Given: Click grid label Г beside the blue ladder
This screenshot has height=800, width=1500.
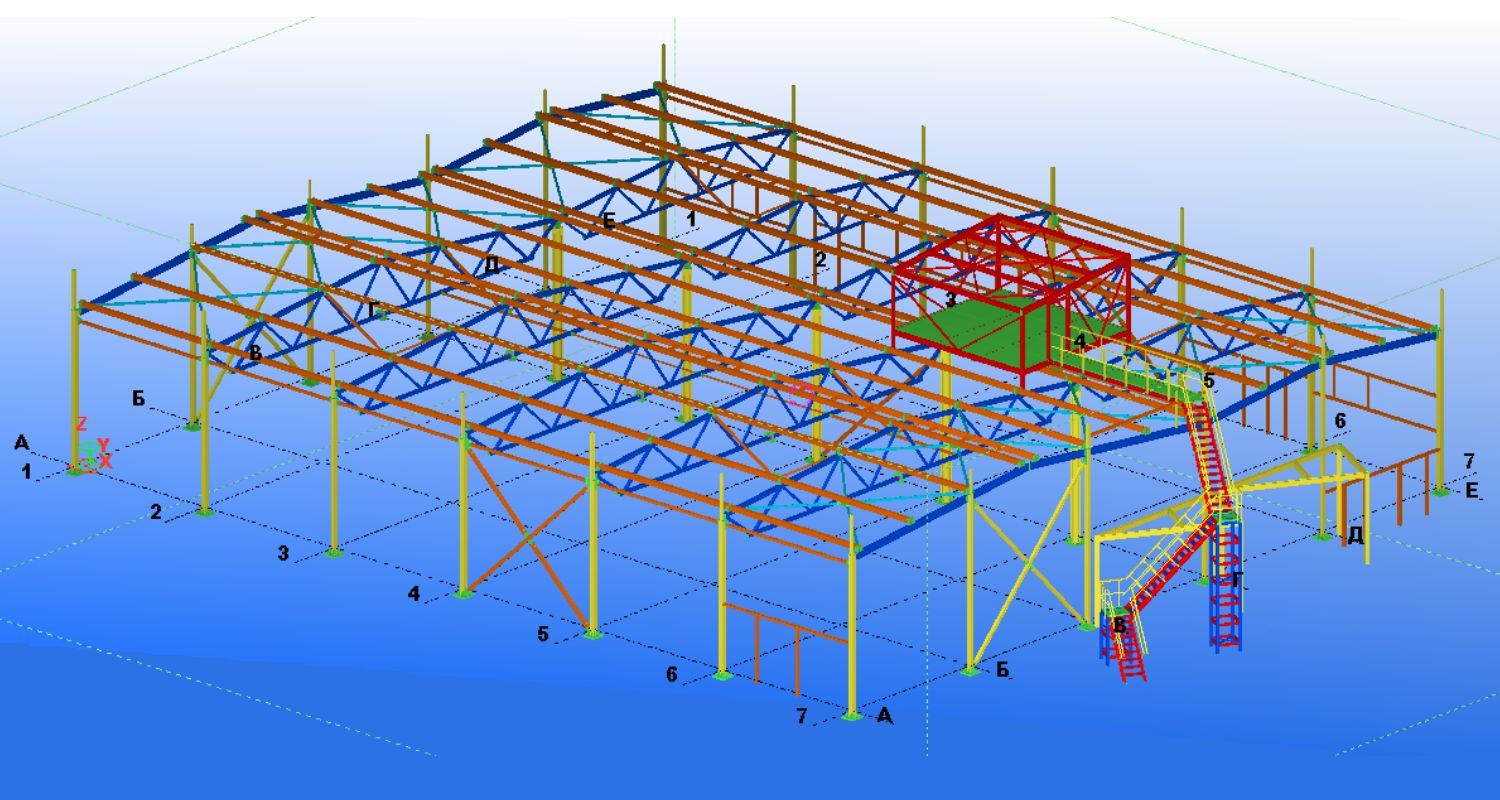Looking at the screenshot, I should pos(1237,580).
